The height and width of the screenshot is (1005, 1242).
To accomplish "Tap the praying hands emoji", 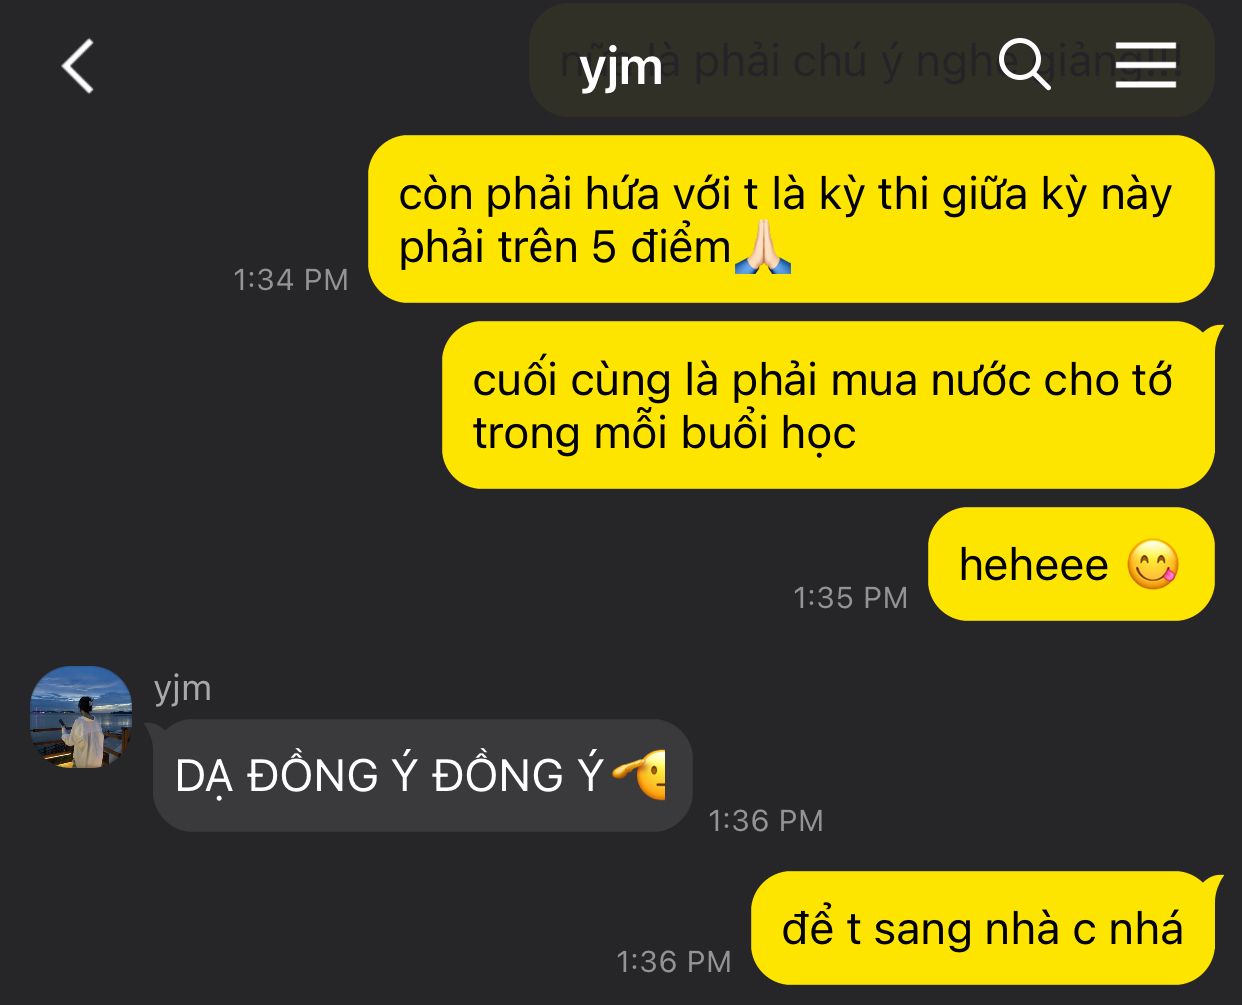I will [x=763, y=247].
